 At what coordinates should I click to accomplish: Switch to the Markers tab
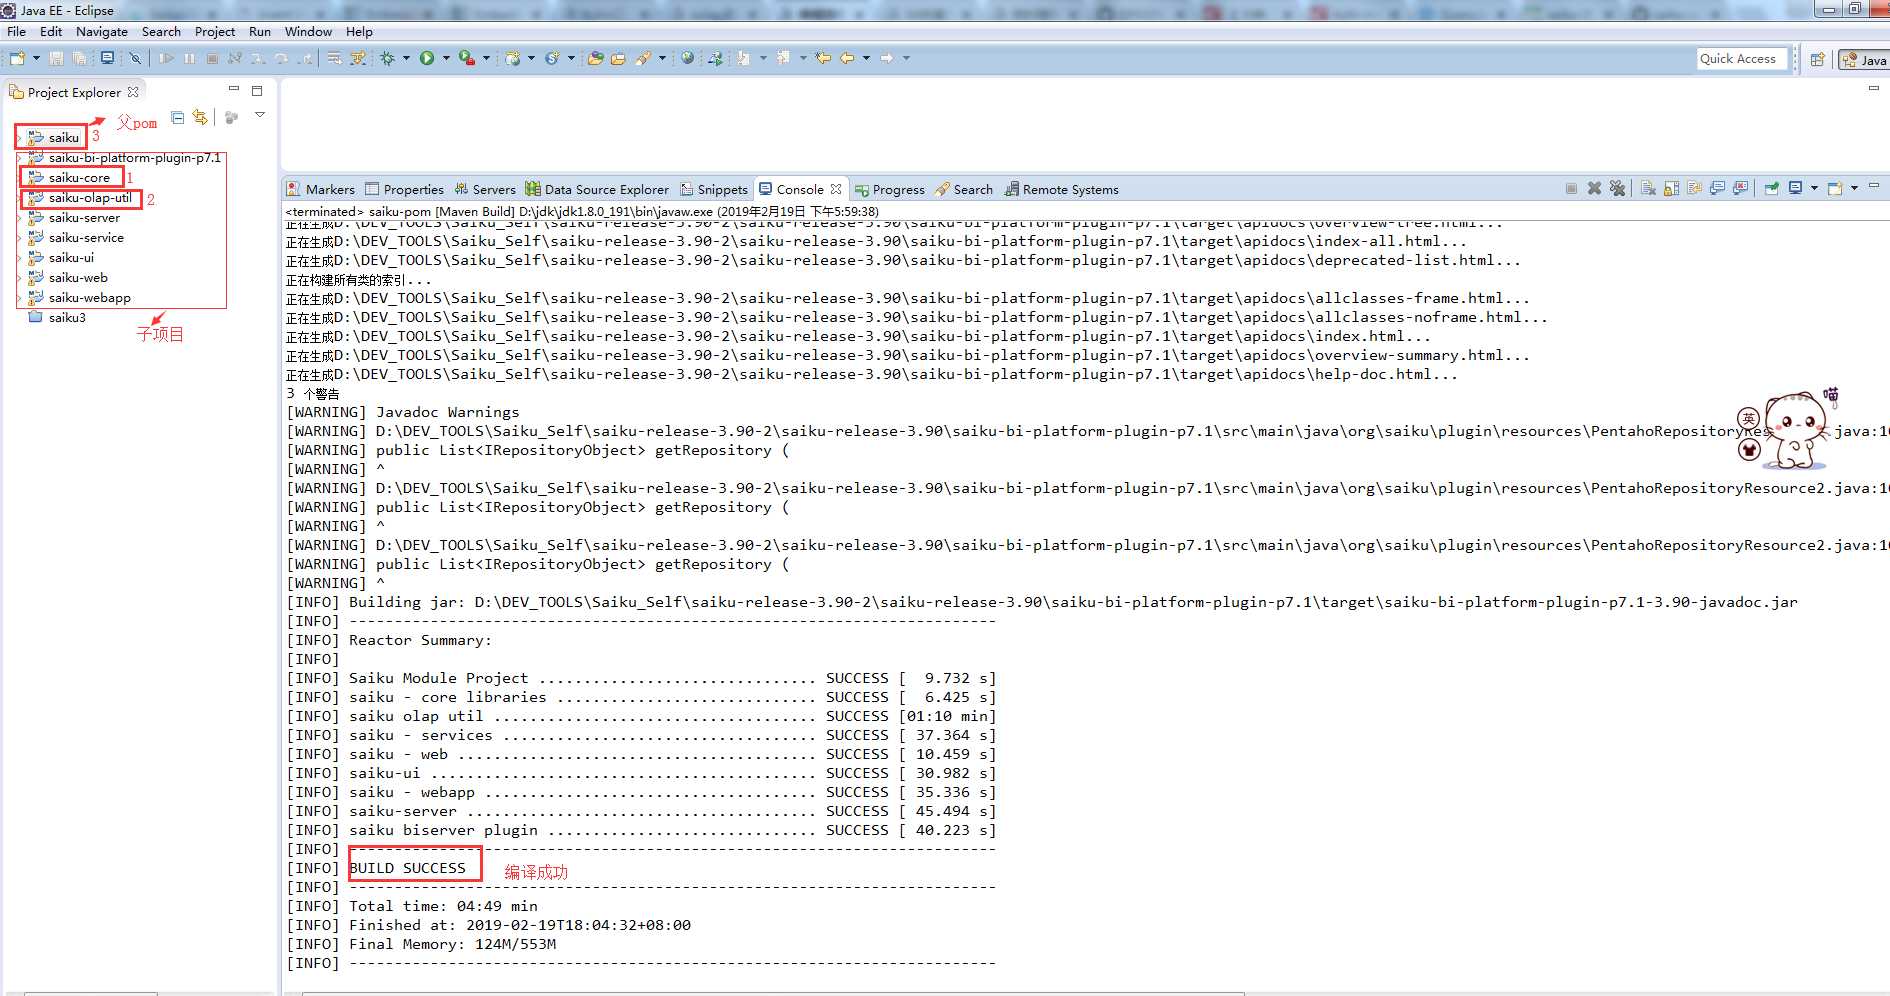click(320, 189)
